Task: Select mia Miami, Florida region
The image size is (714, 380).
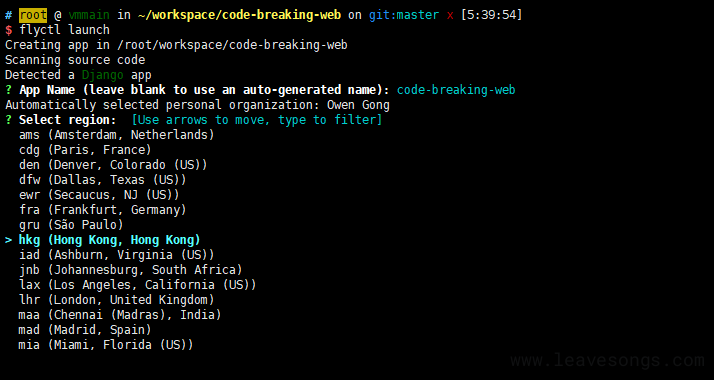Action: 106,345
